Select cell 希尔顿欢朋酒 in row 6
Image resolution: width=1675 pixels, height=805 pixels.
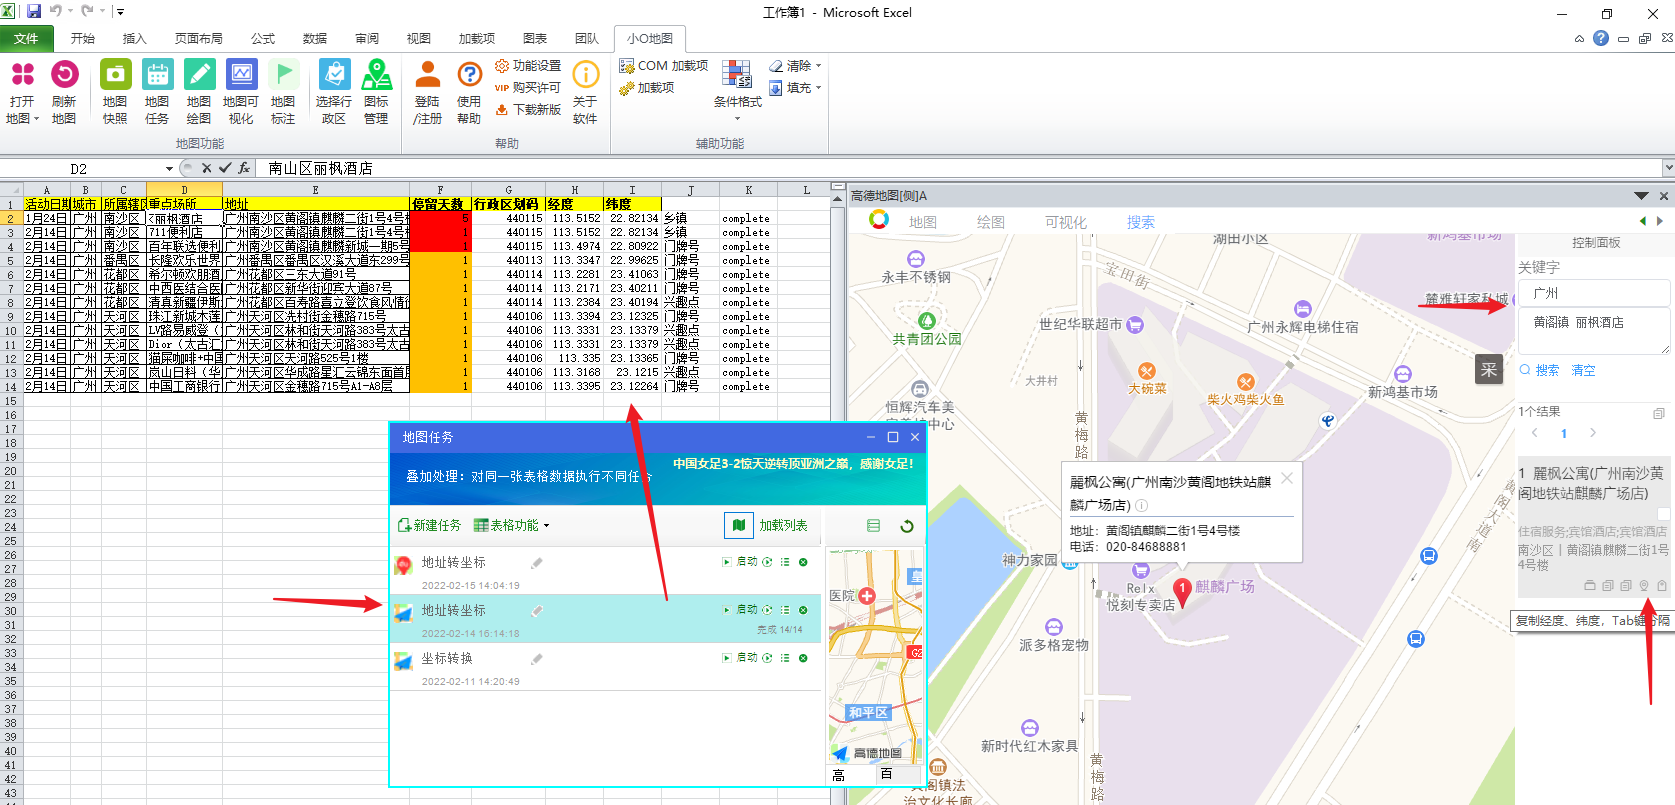tap(184, 274)
